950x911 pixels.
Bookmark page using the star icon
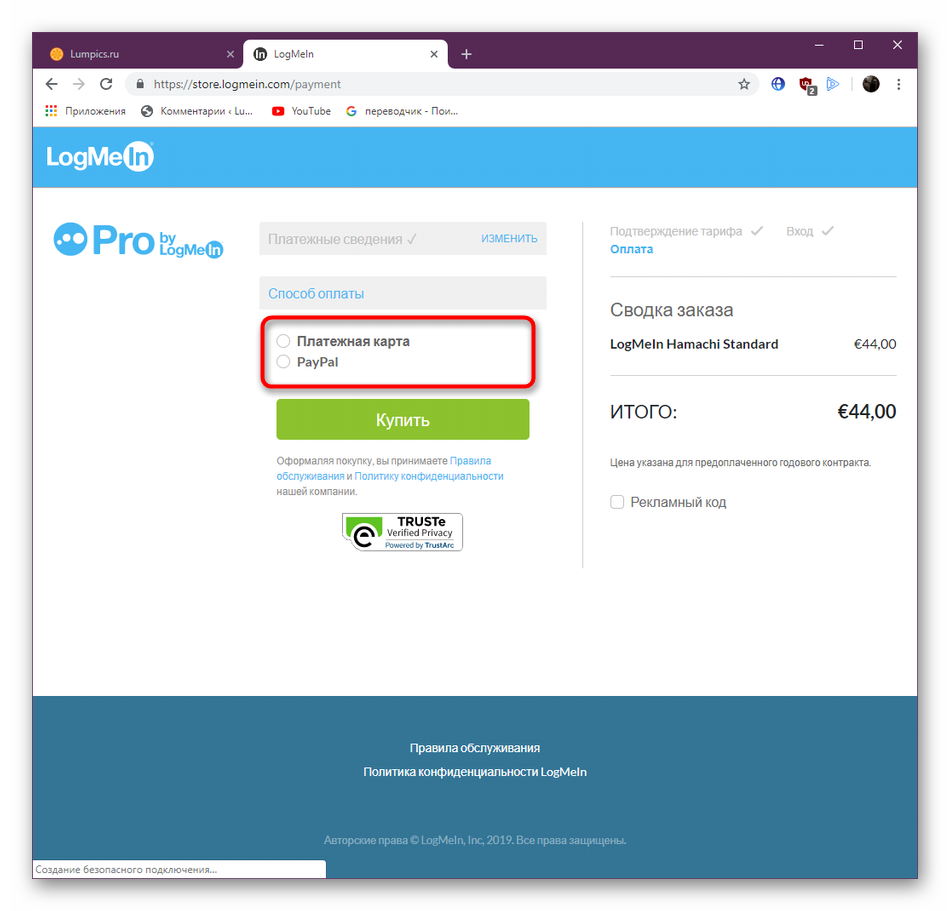(x=744, y=84)
